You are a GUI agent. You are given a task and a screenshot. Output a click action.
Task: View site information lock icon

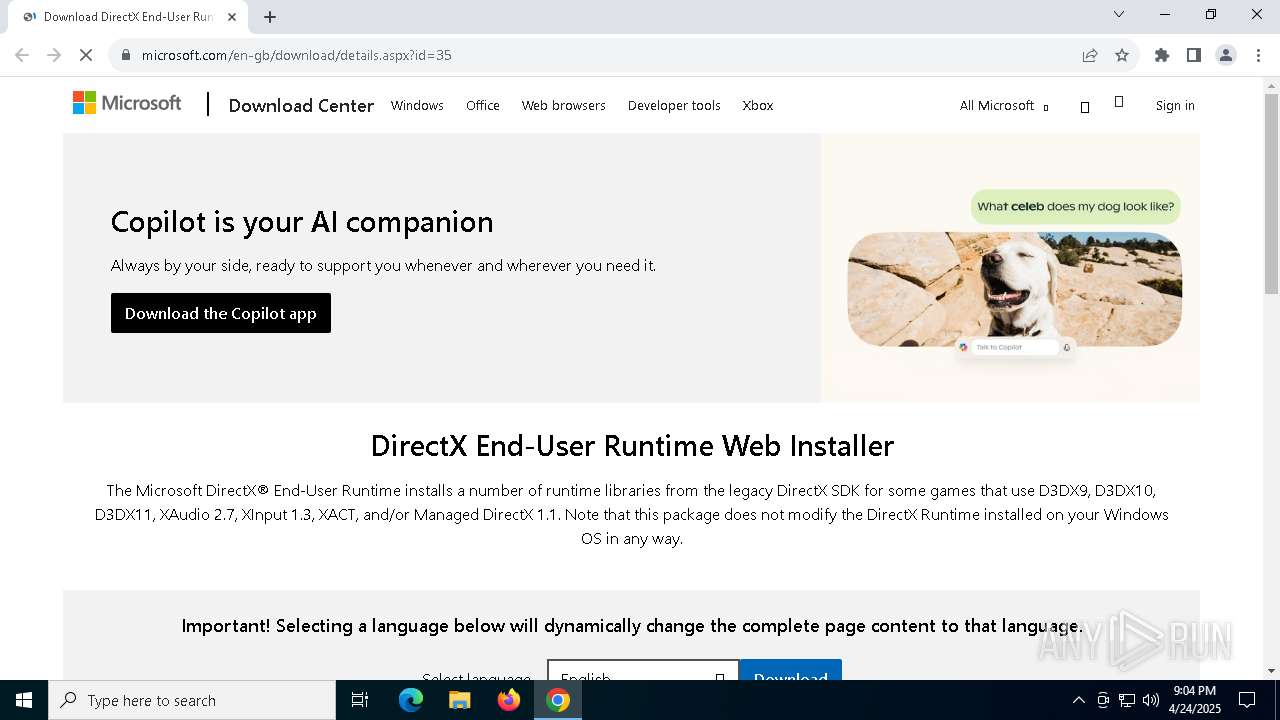coord(126,55)
